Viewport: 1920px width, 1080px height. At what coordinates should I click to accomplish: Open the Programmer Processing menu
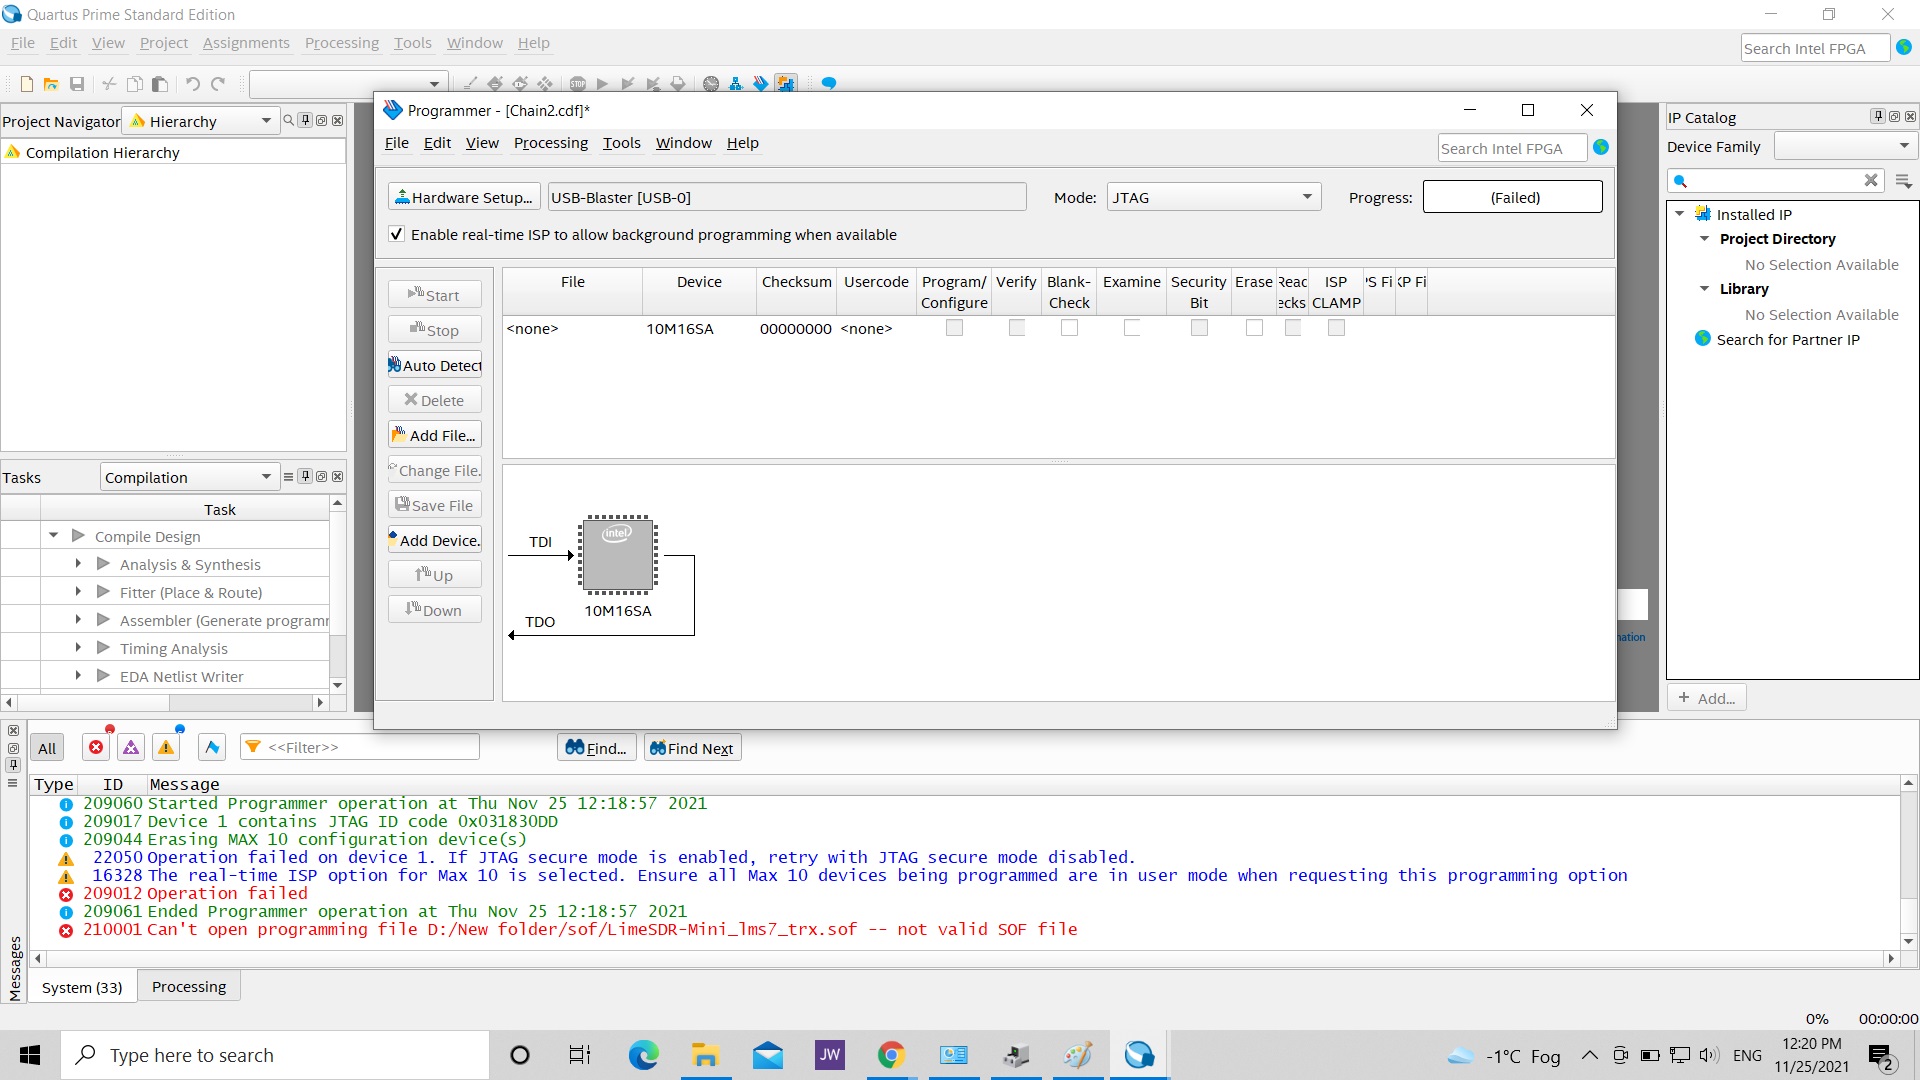click(x=550, y=143)
